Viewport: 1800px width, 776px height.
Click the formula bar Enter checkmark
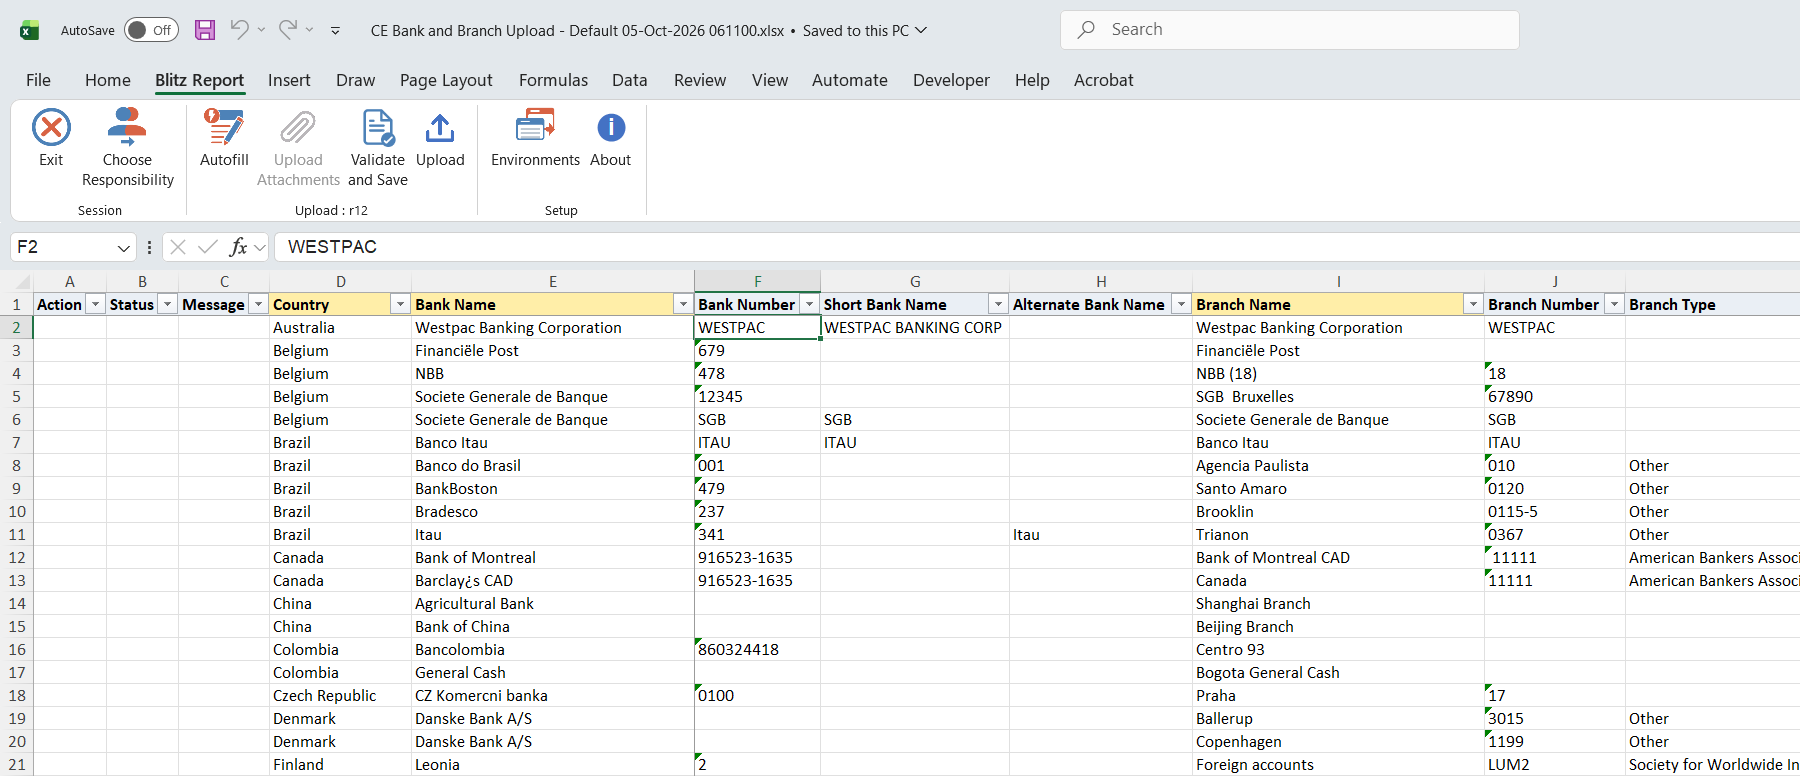[208, 247]
